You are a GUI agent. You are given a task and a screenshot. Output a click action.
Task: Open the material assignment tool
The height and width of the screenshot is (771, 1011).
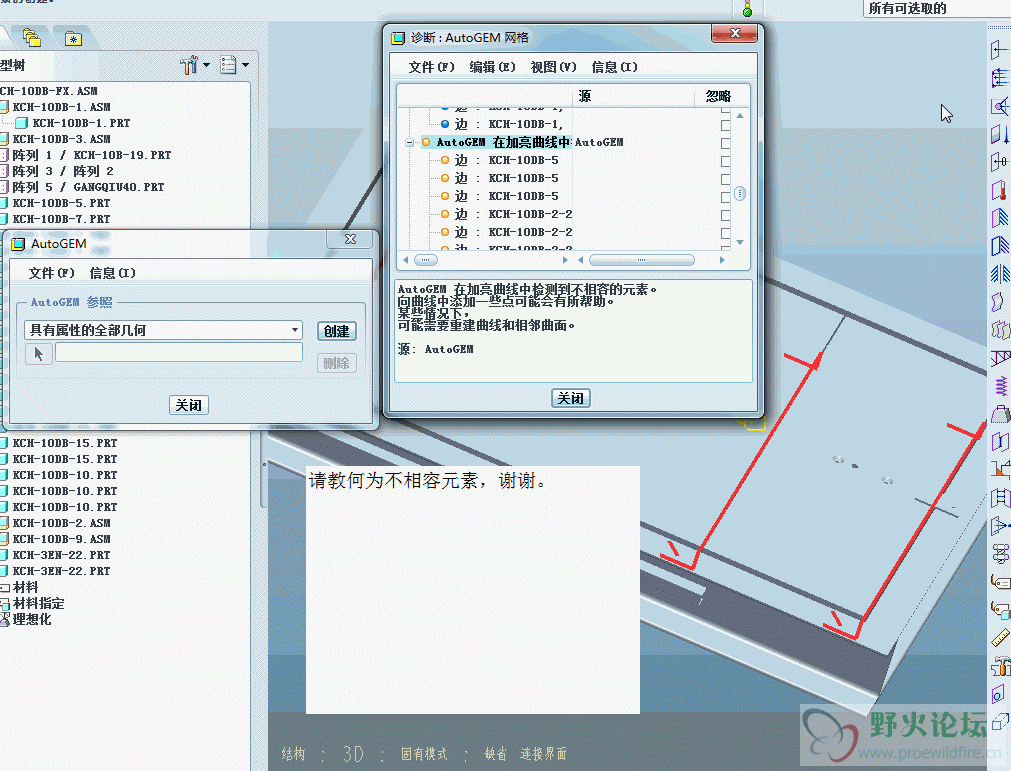[999, 609]
